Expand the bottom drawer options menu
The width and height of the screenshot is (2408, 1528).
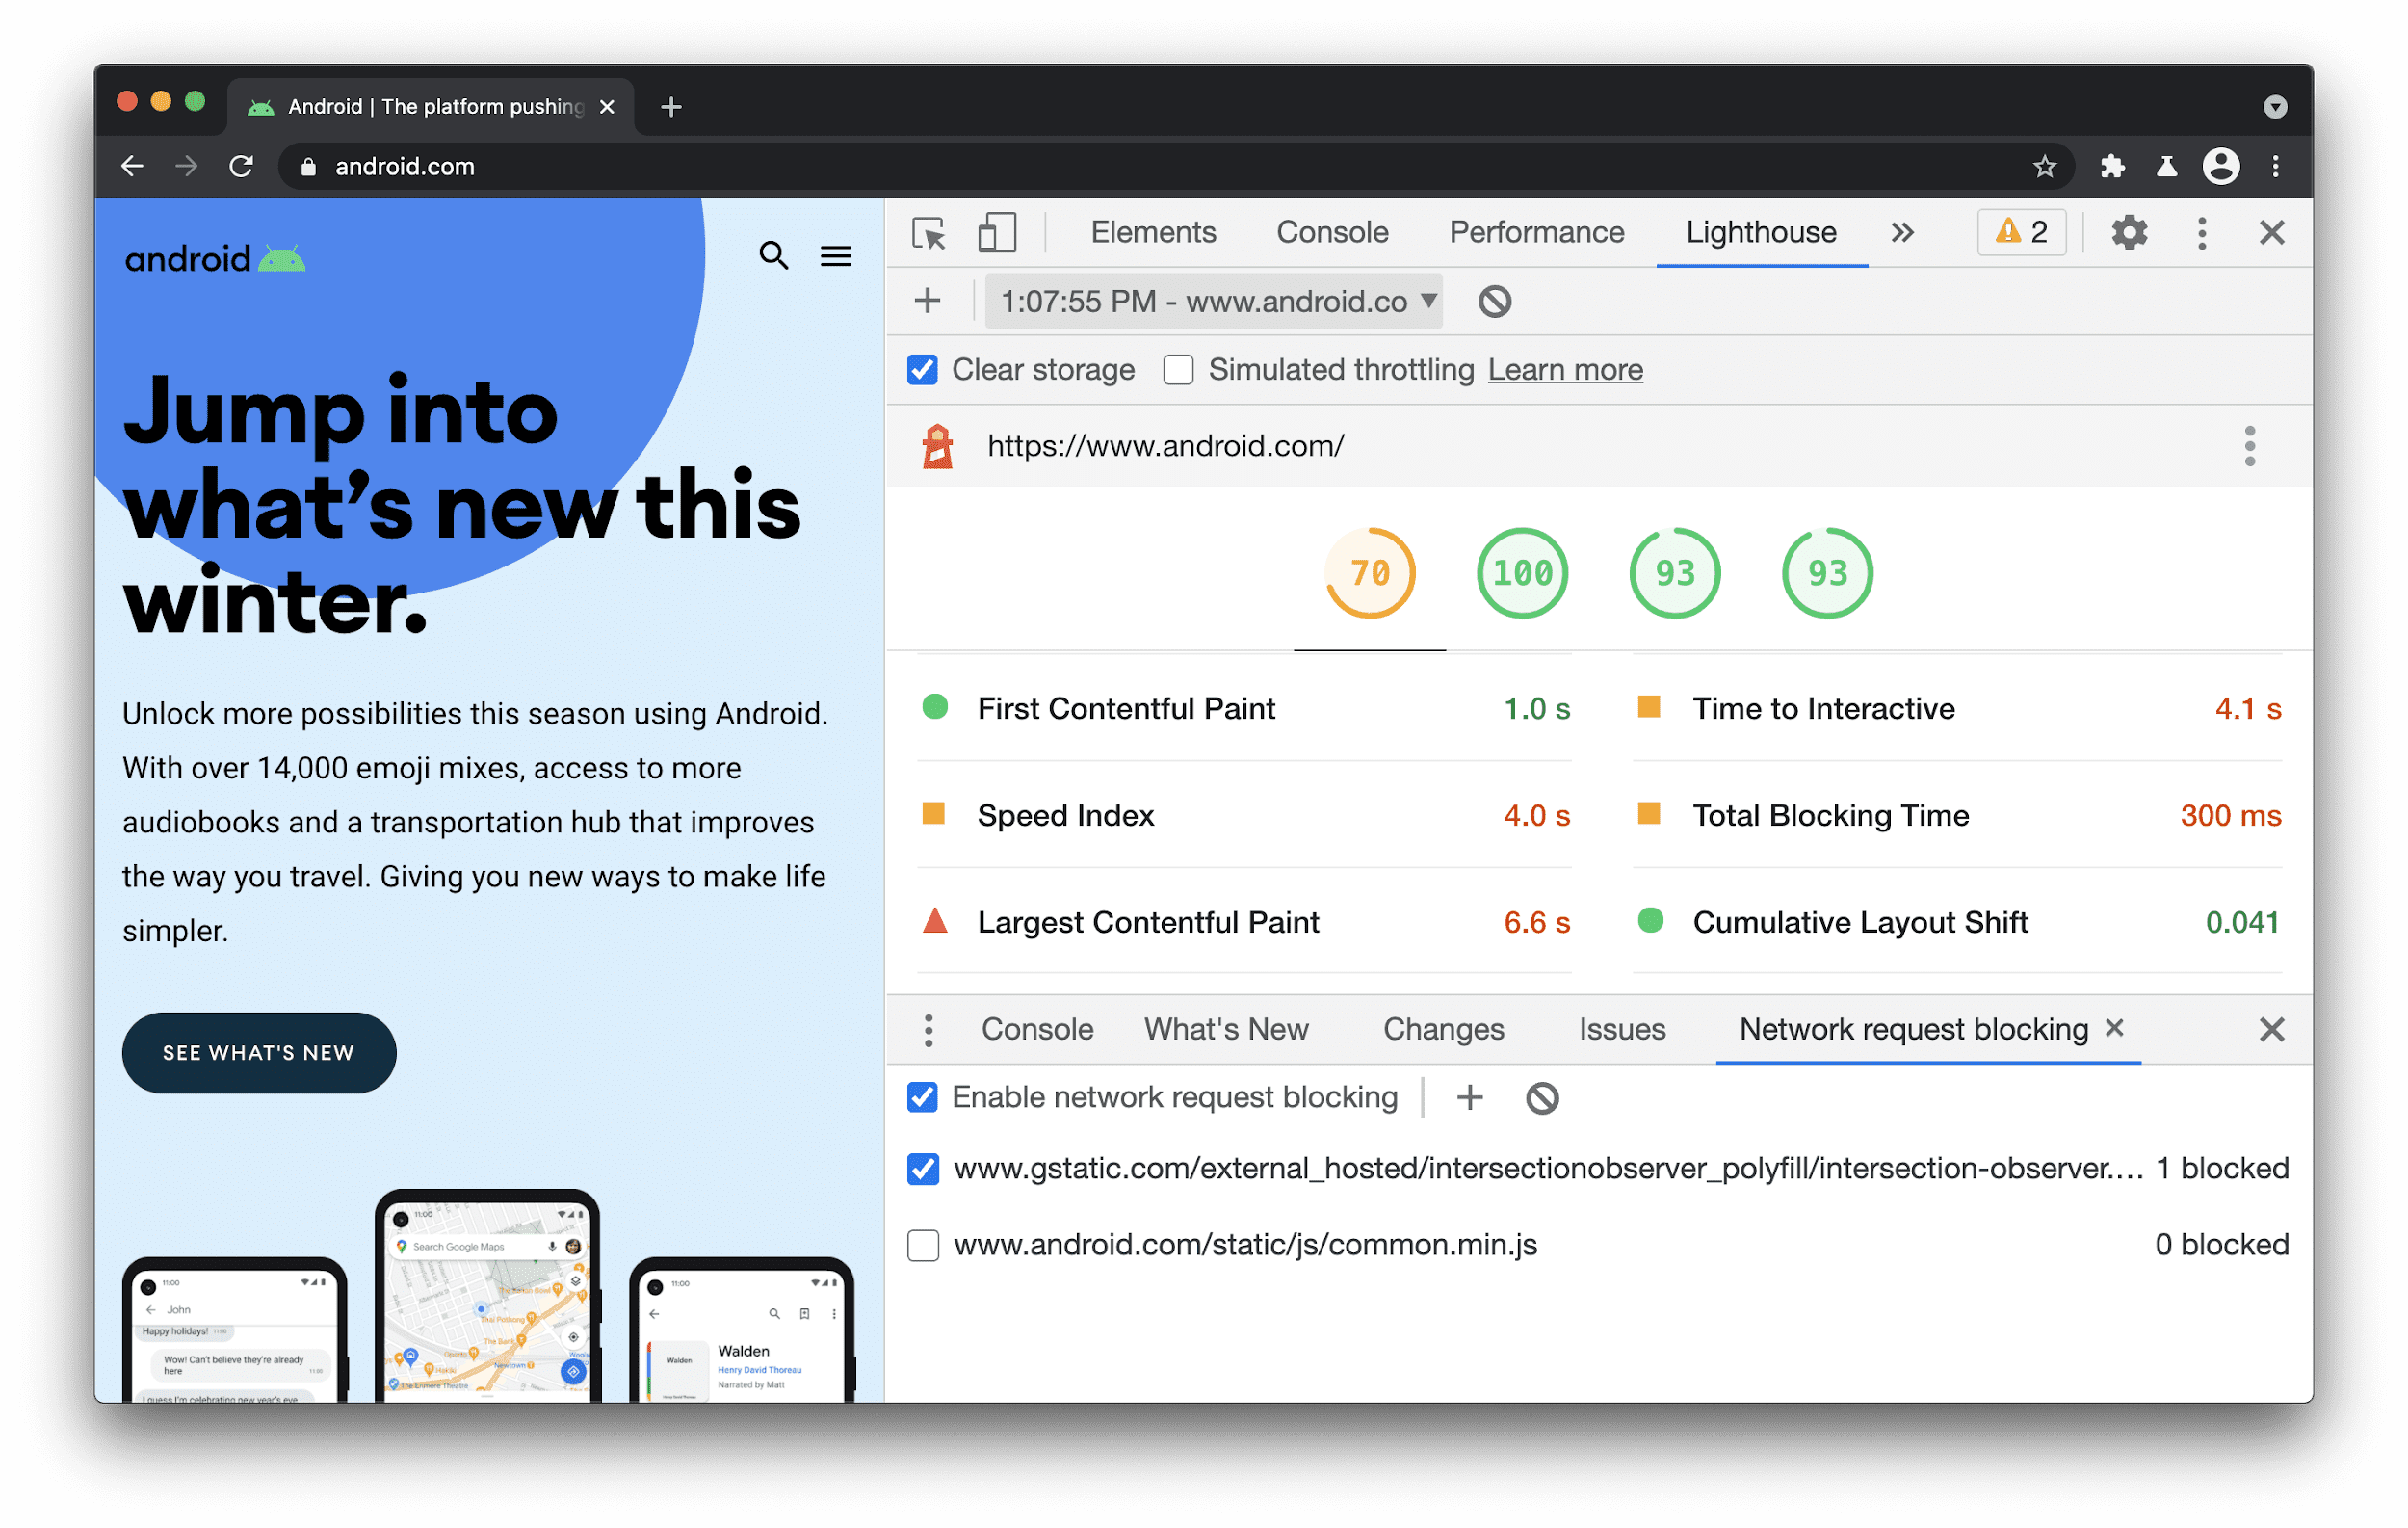927,1029
